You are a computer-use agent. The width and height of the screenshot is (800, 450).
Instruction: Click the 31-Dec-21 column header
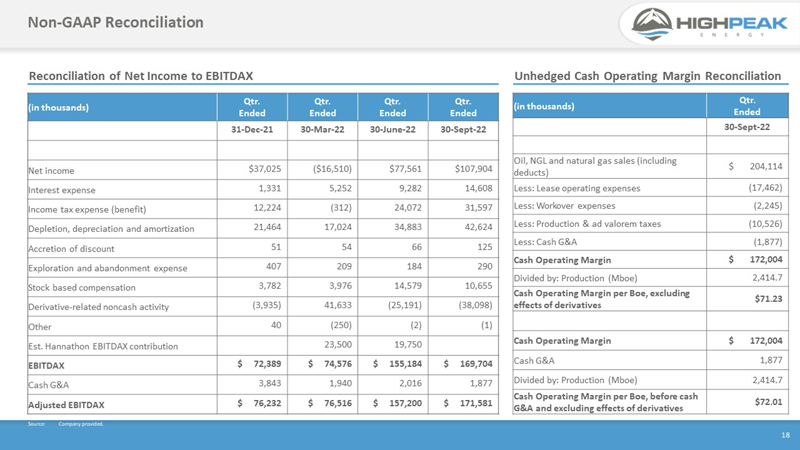click(252, 130)
